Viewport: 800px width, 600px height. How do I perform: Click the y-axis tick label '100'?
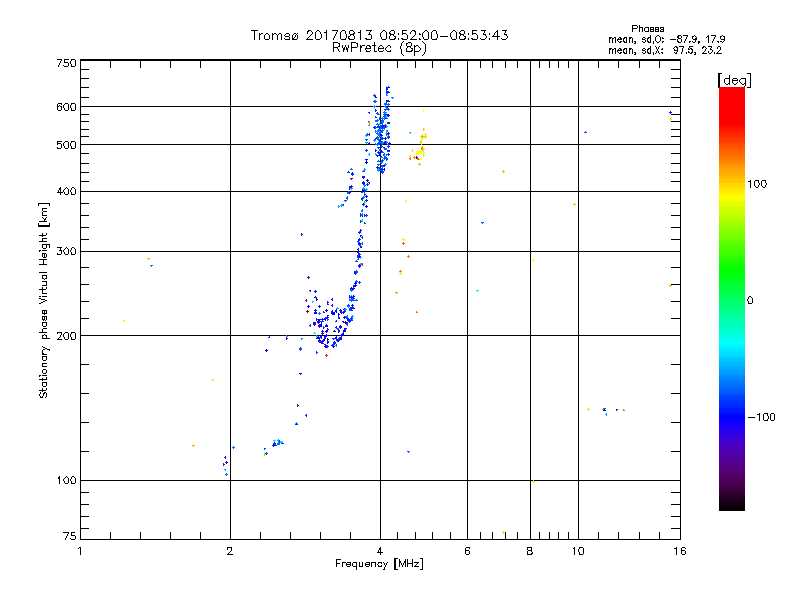[66, 480]
